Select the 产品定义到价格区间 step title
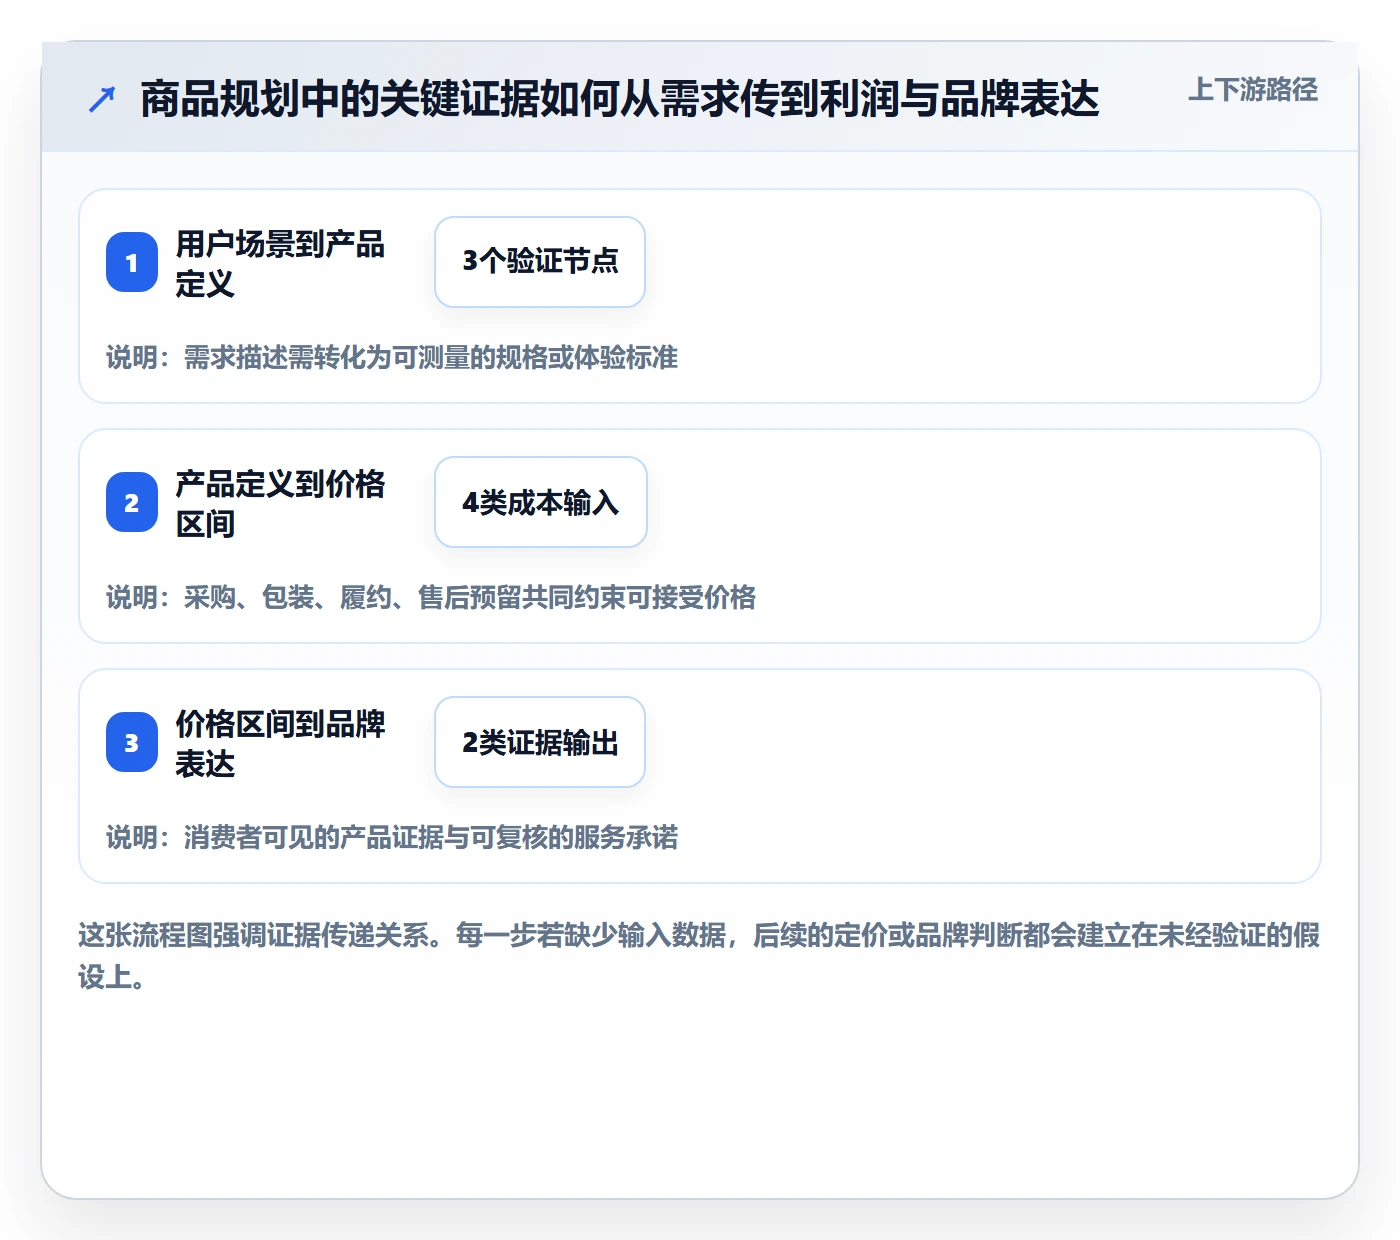The image size is (1400, 1240). 280,503
